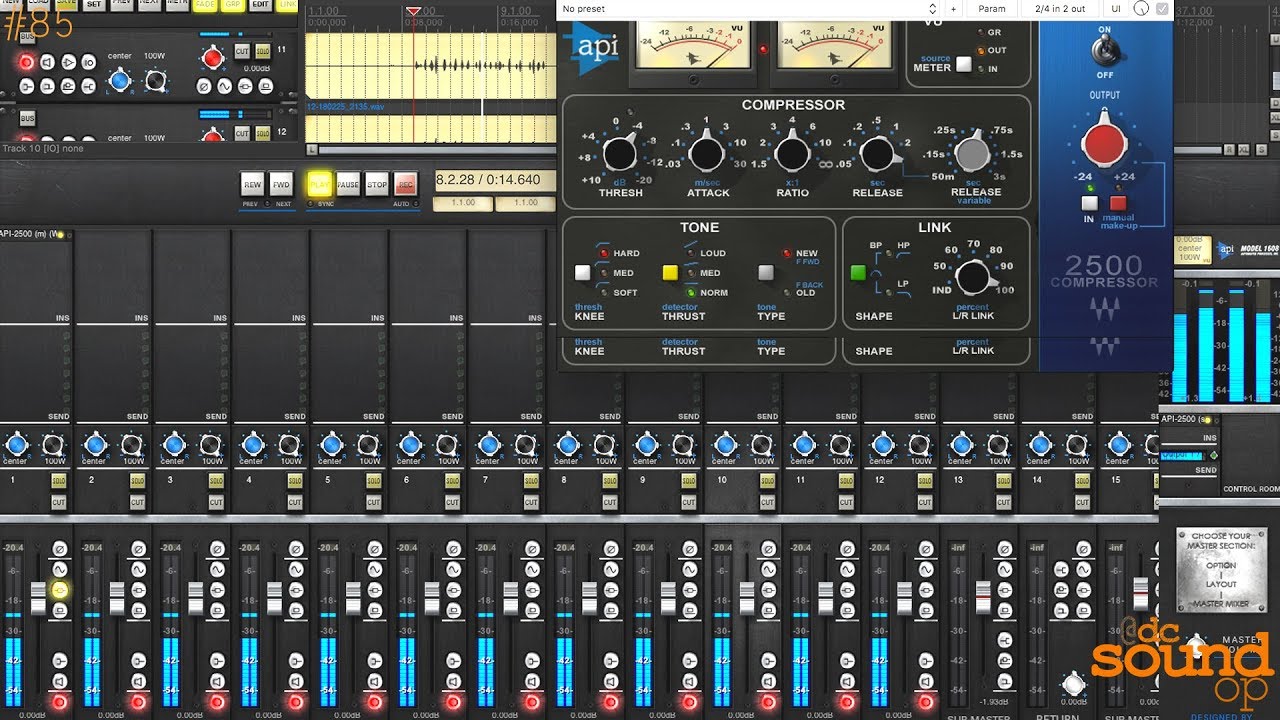Open the 2/4 in 2 out routing menu

pyautogui.click(x=1060, y=9)
